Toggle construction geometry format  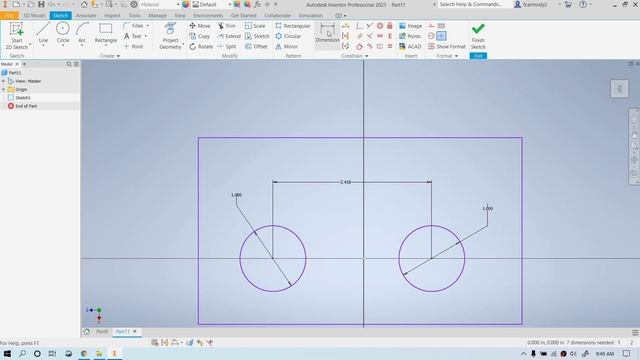[x=431, y=26]
